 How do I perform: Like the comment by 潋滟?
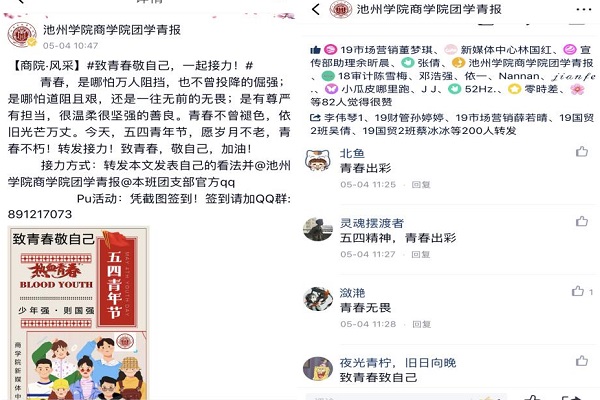coord(577,291)
